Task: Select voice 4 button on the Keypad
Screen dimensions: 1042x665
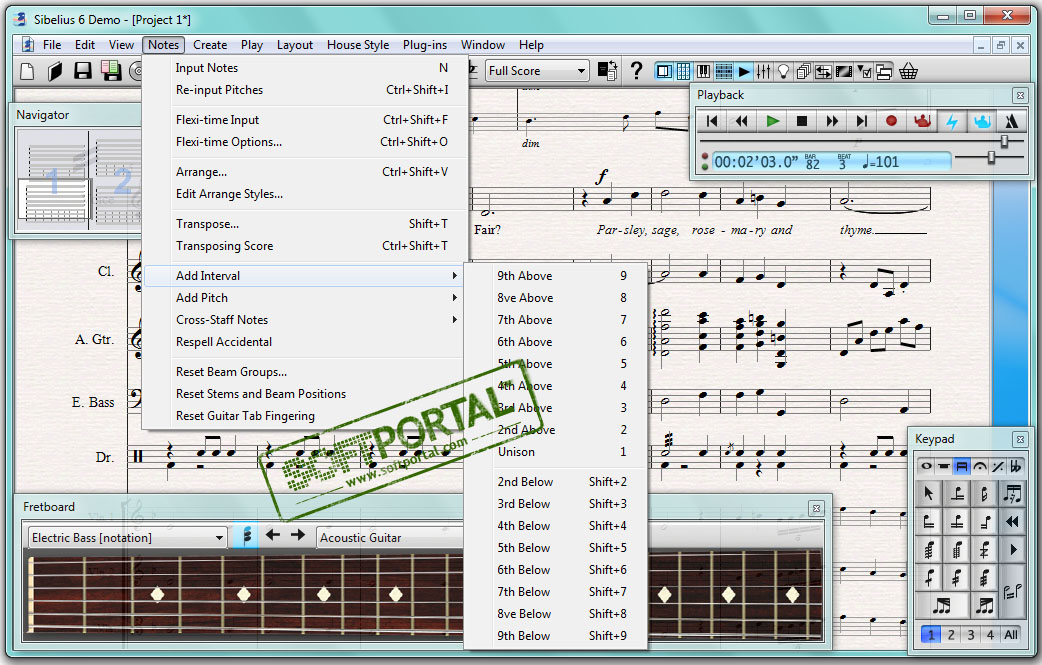Action: point(990,634)
